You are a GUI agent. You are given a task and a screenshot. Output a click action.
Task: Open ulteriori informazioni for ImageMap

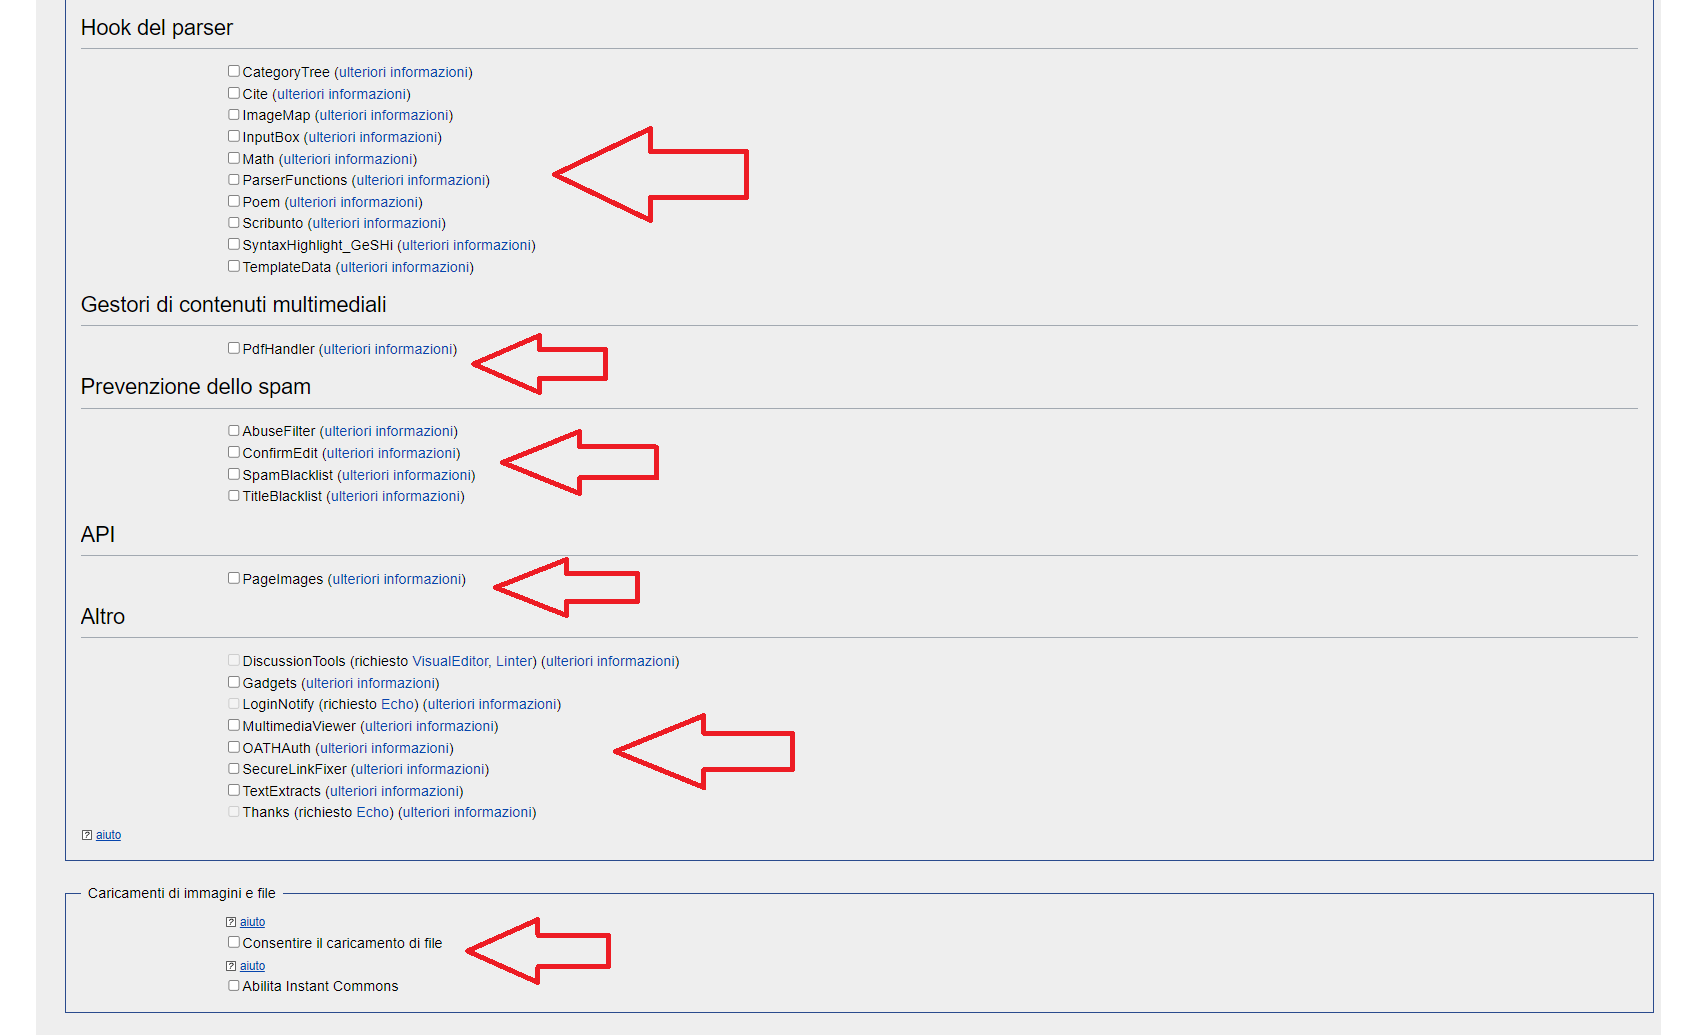[384, 115]
